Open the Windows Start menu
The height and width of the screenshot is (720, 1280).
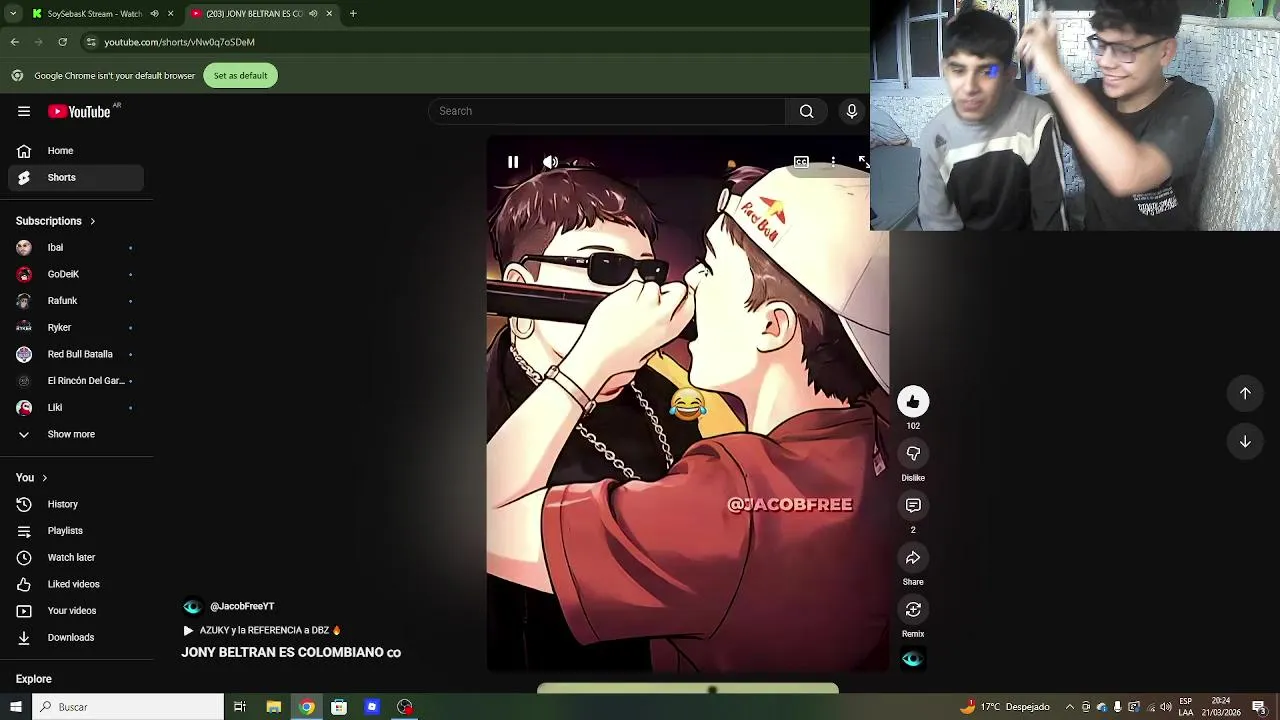[15, 707]
